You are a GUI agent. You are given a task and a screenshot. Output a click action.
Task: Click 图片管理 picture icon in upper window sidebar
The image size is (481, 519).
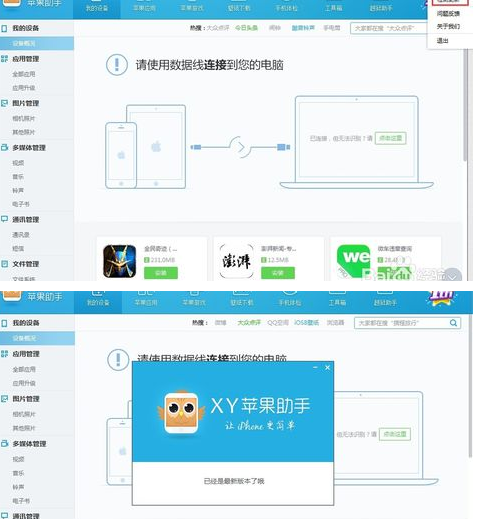click(4, 103)
